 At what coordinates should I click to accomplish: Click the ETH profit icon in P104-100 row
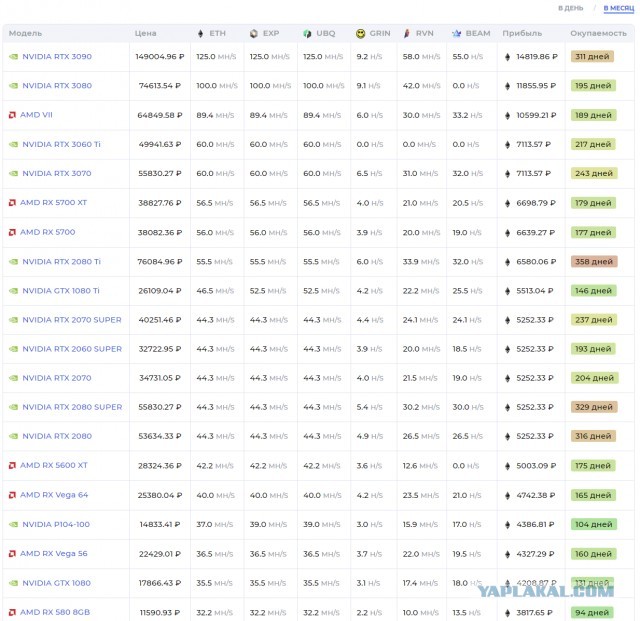(507, 525)
